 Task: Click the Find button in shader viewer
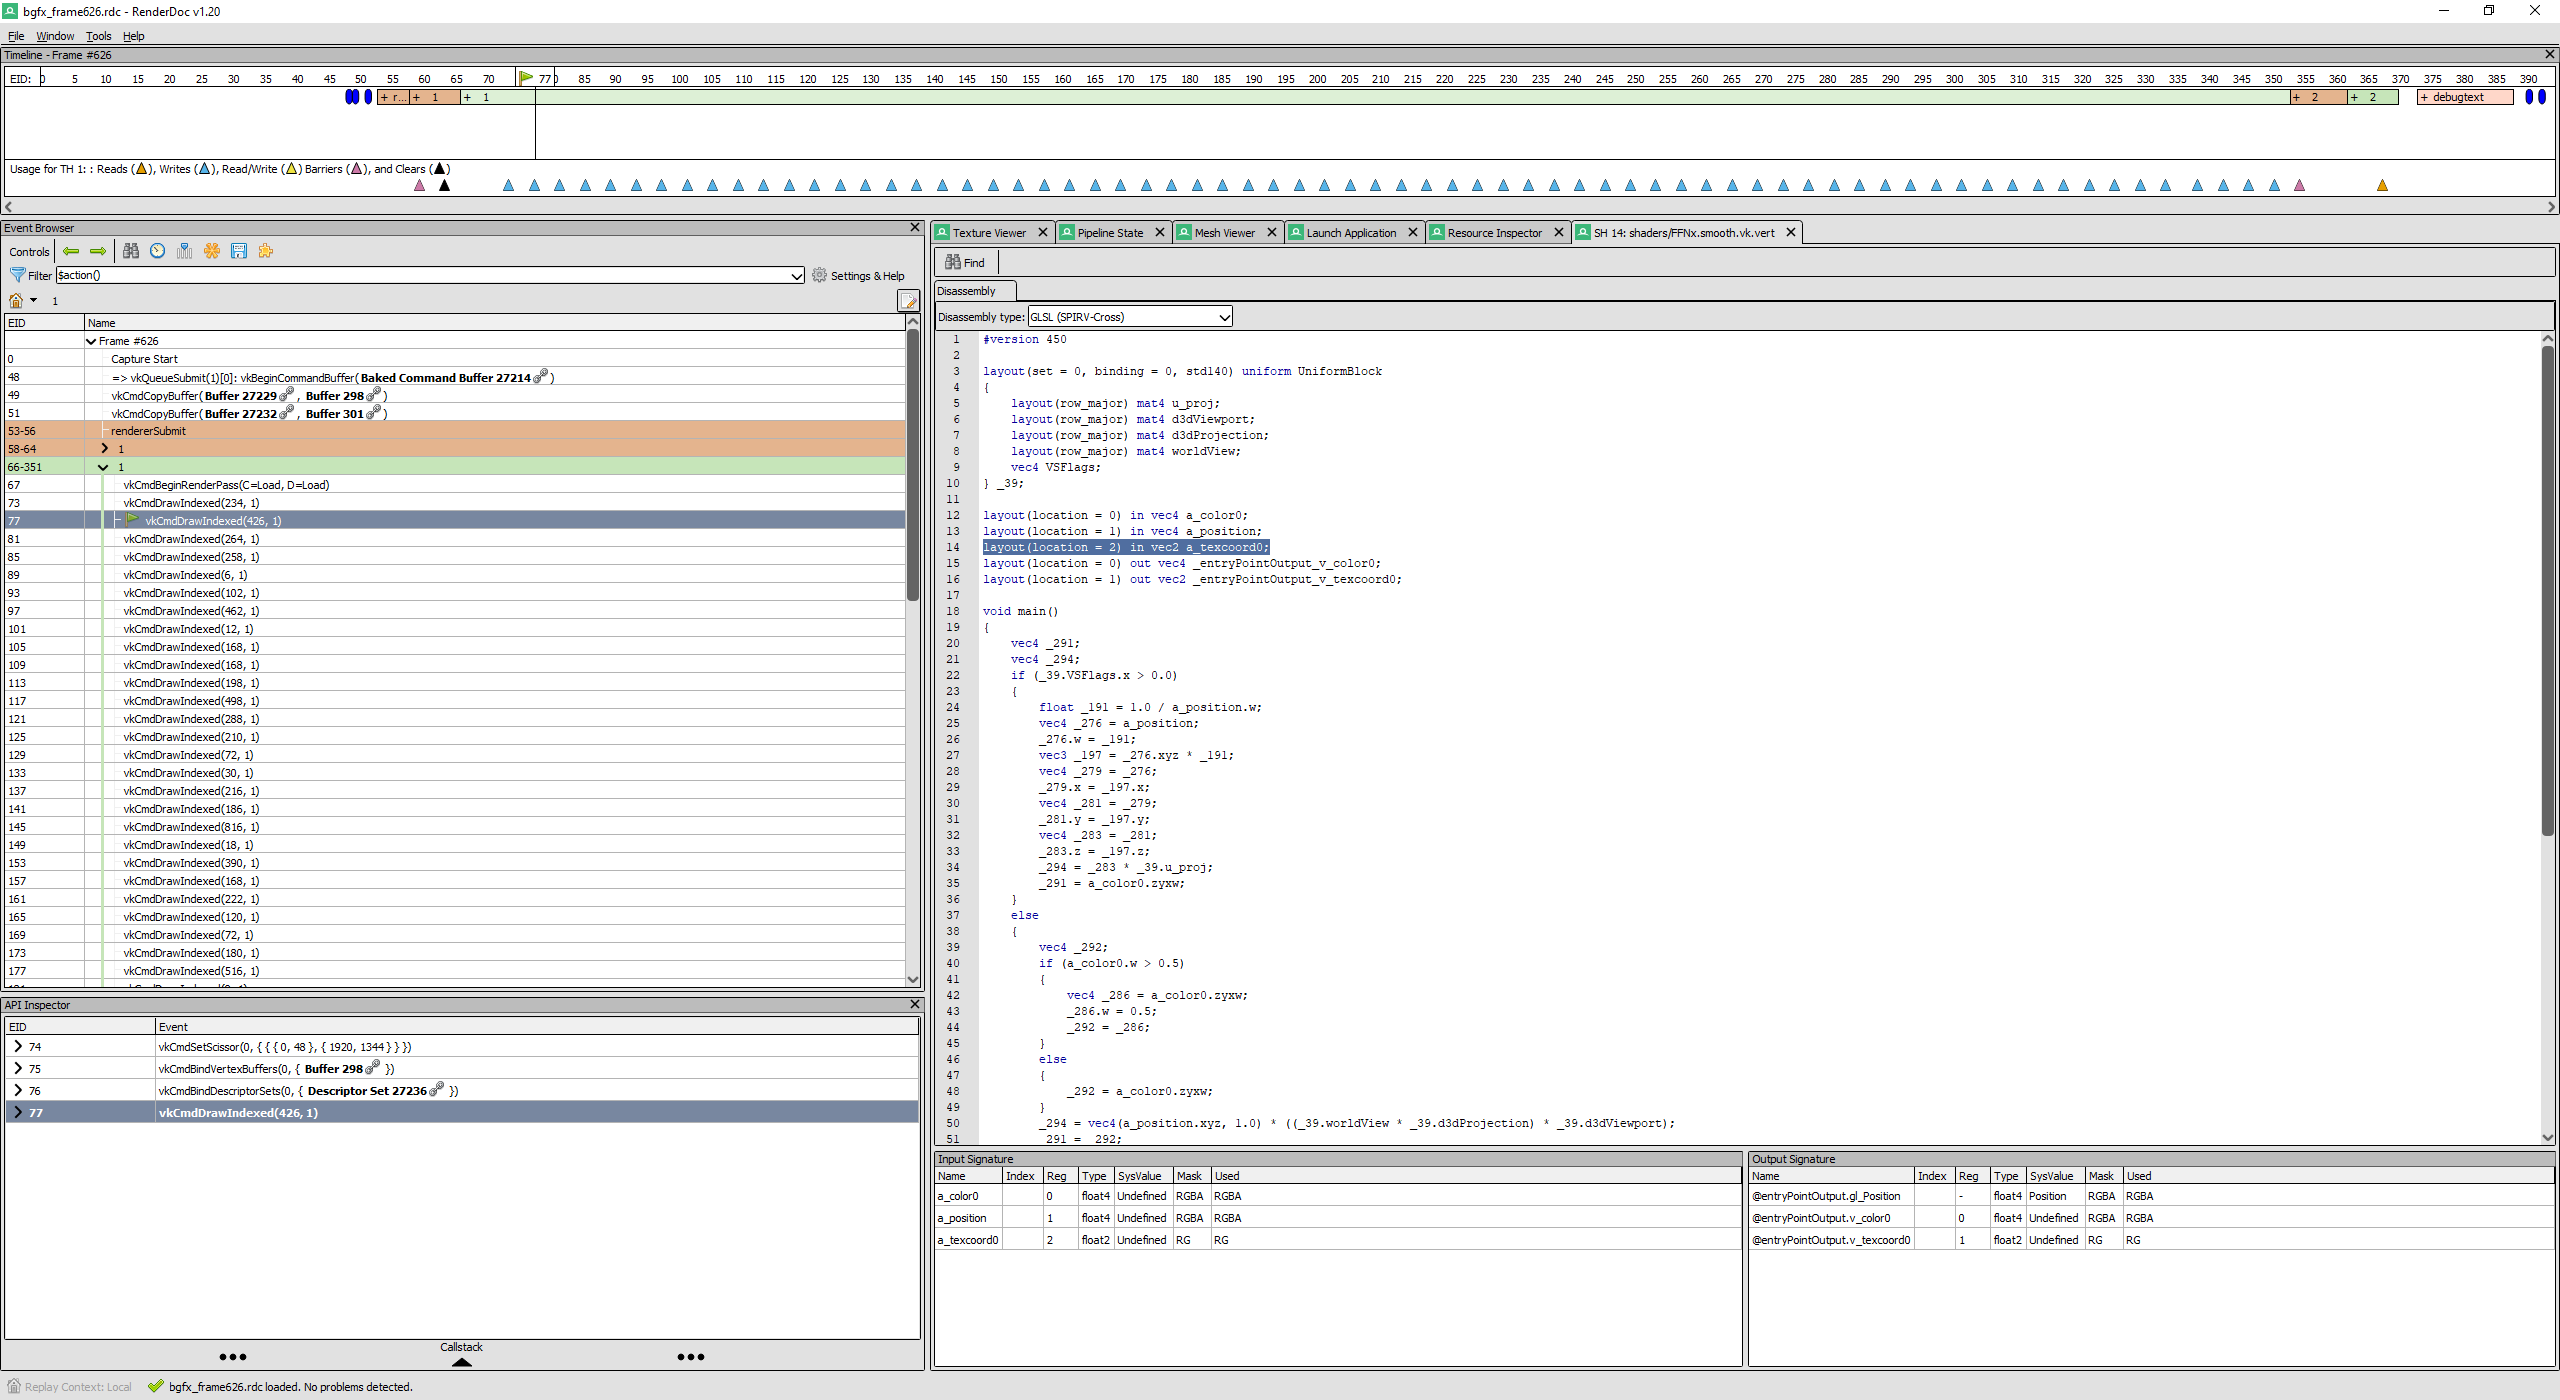(x=964, y=262)
